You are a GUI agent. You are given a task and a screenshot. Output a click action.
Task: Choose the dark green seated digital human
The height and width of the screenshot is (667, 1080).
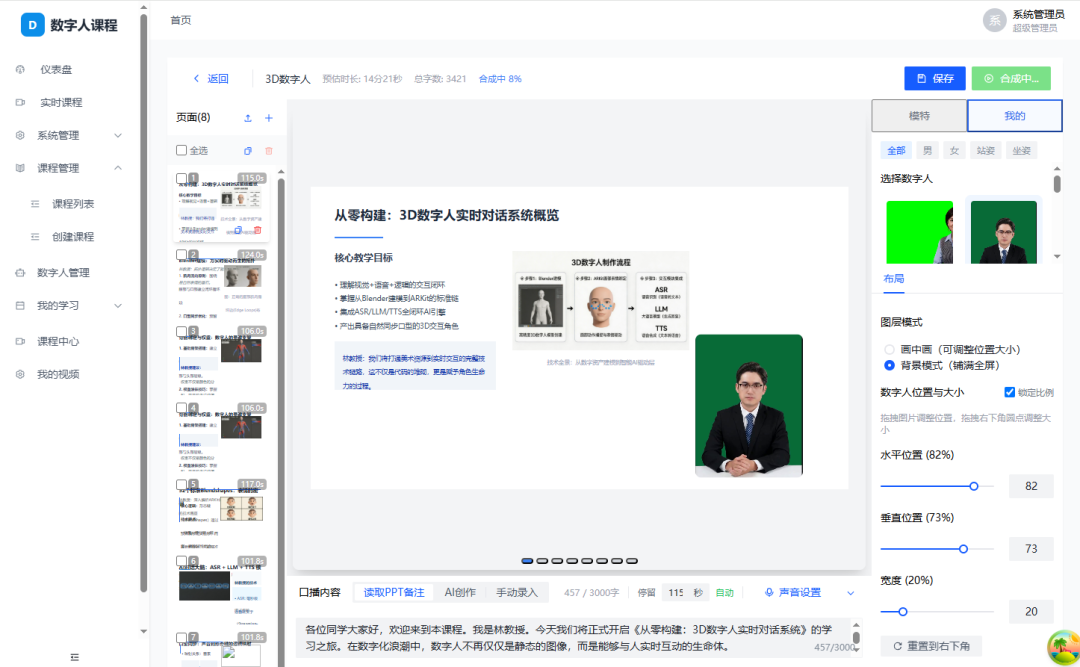(1004, 232)
